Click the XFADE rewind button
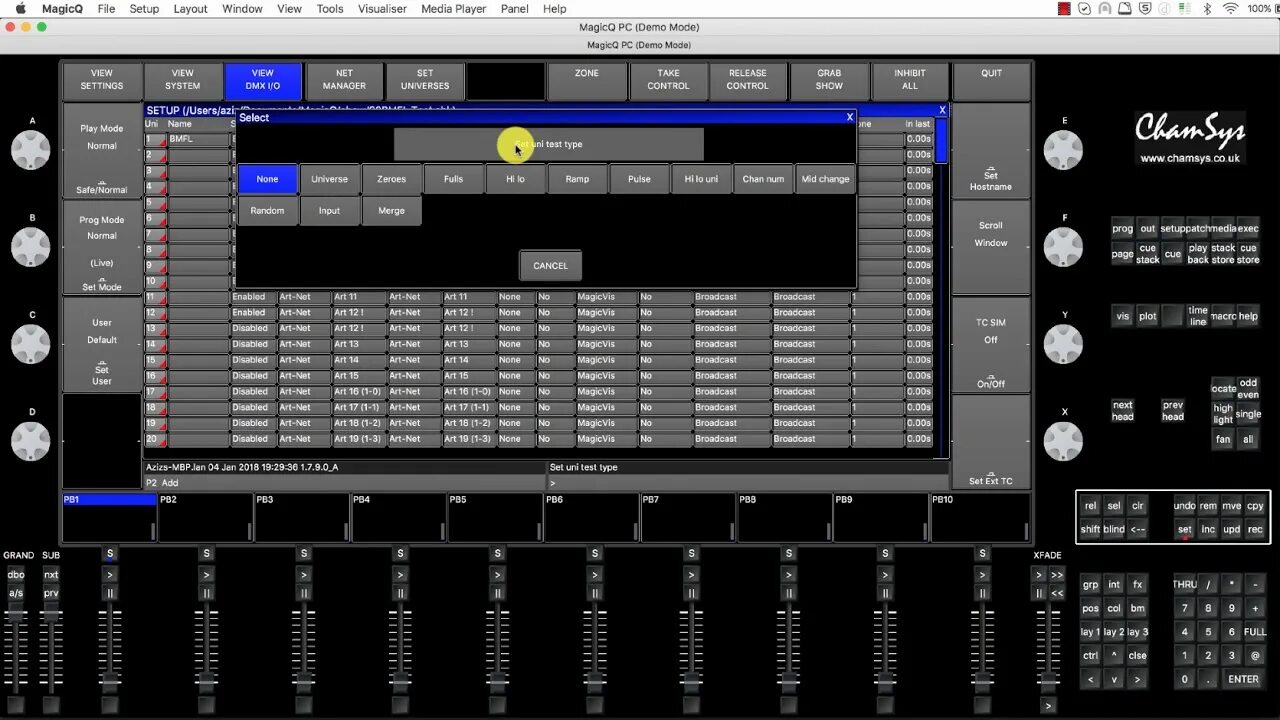Viewport: 1280px width, 720px height. (1057, 593)
